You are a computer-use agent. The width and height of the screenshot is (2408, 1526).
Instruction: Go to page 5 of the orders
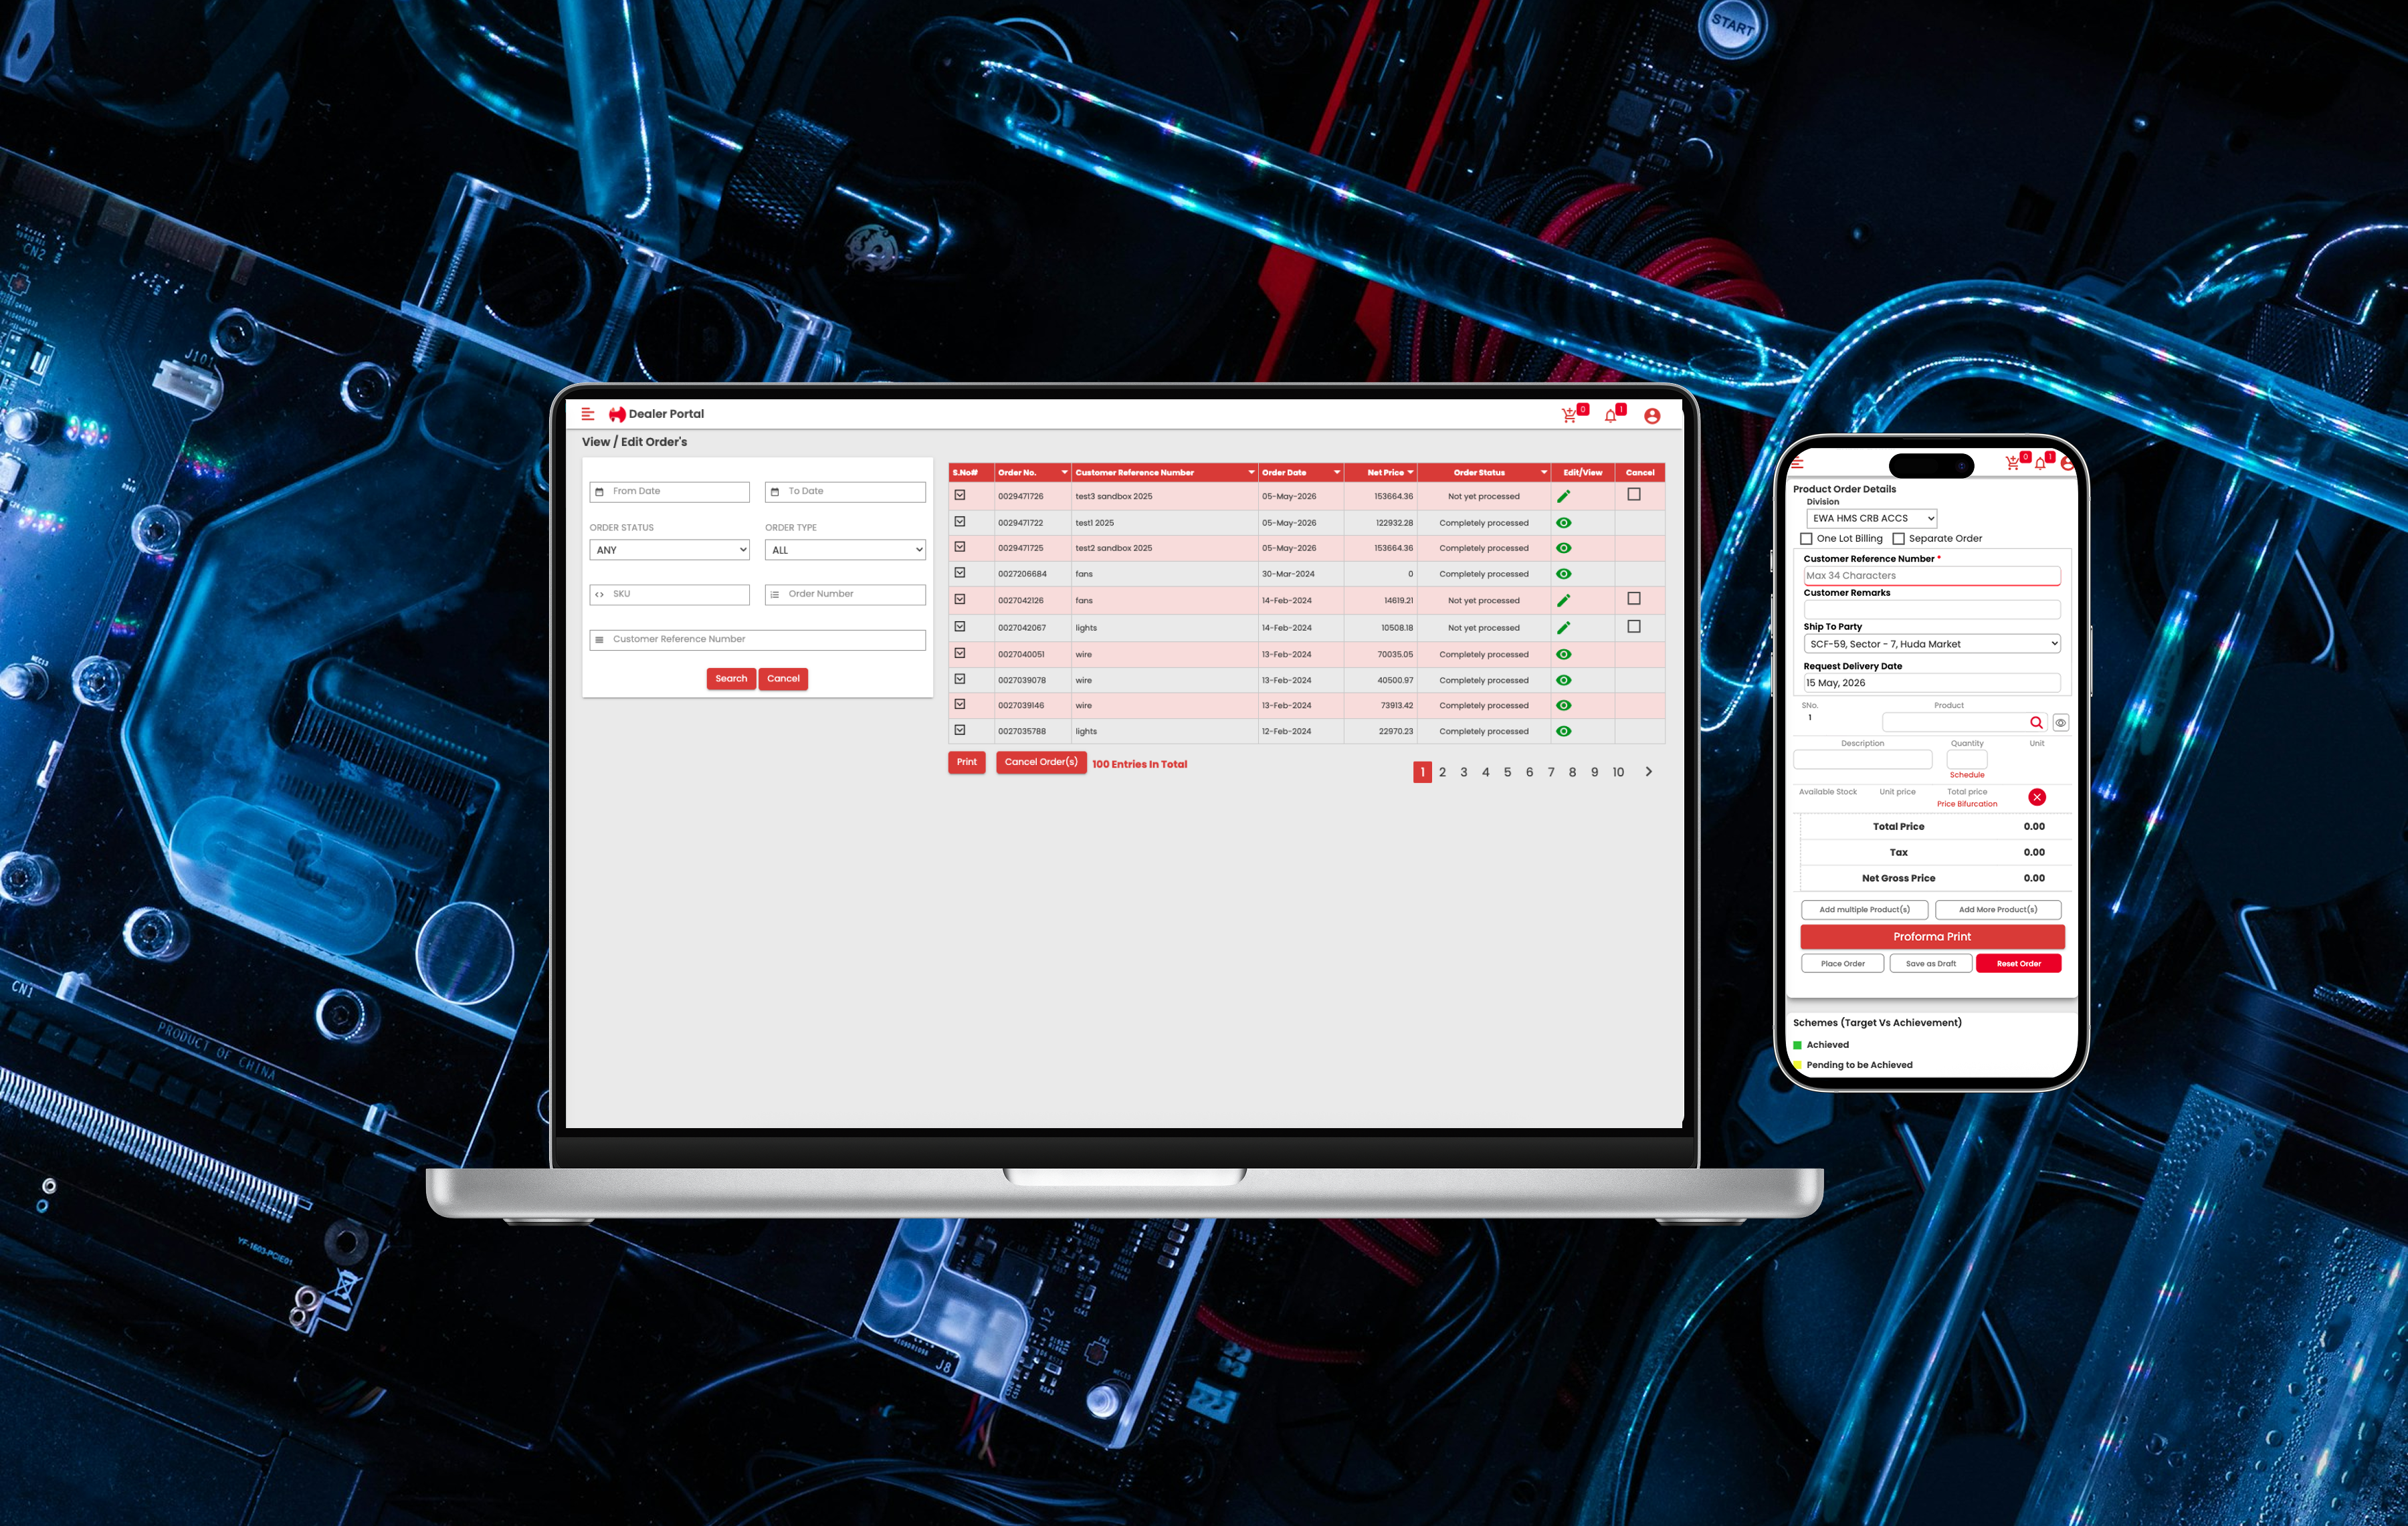pyautogui.click(x=1507, y=772)
